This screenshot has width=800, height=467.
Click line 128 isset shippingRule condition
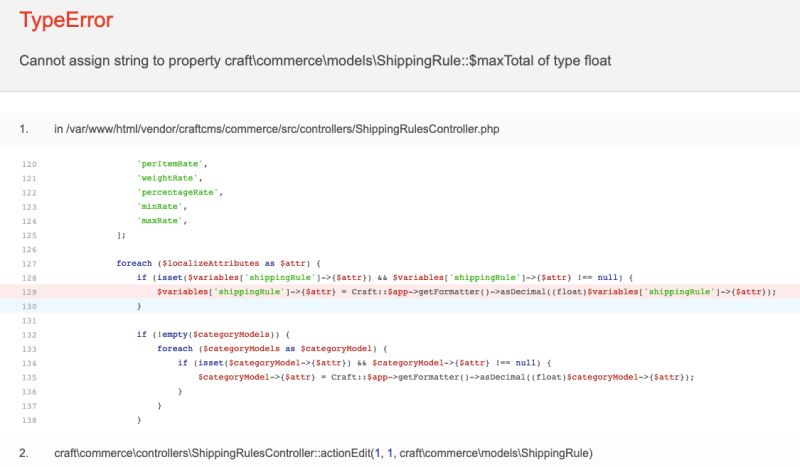click(x=385, y=278)
